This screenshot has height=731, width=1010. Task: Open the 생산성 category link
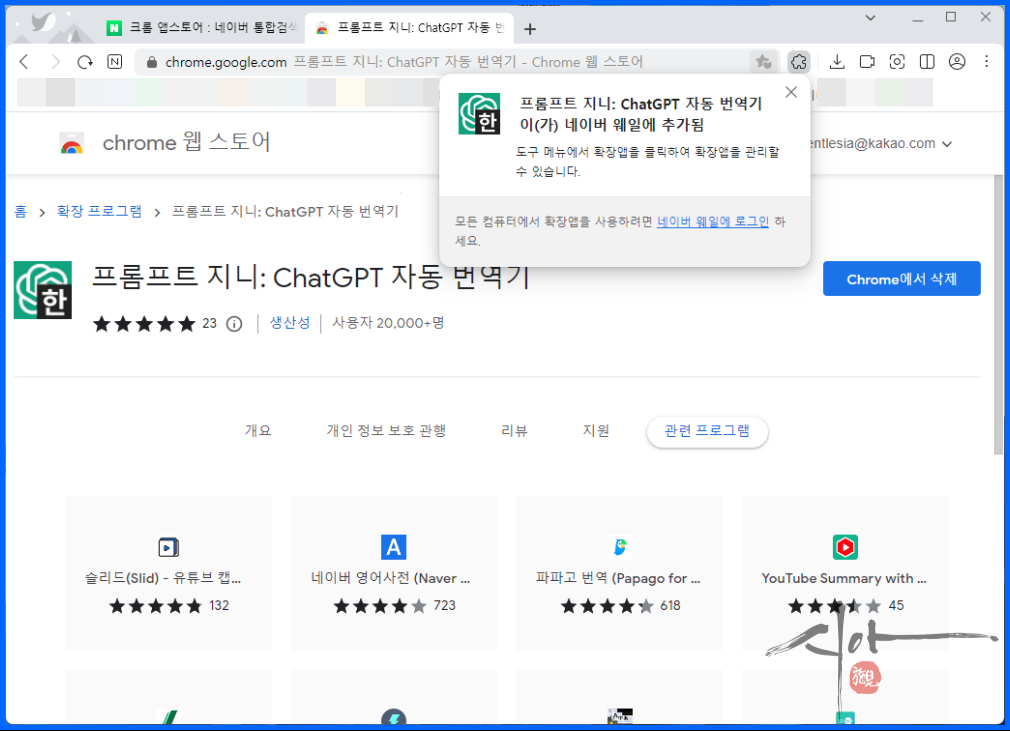tap(290, 323)
